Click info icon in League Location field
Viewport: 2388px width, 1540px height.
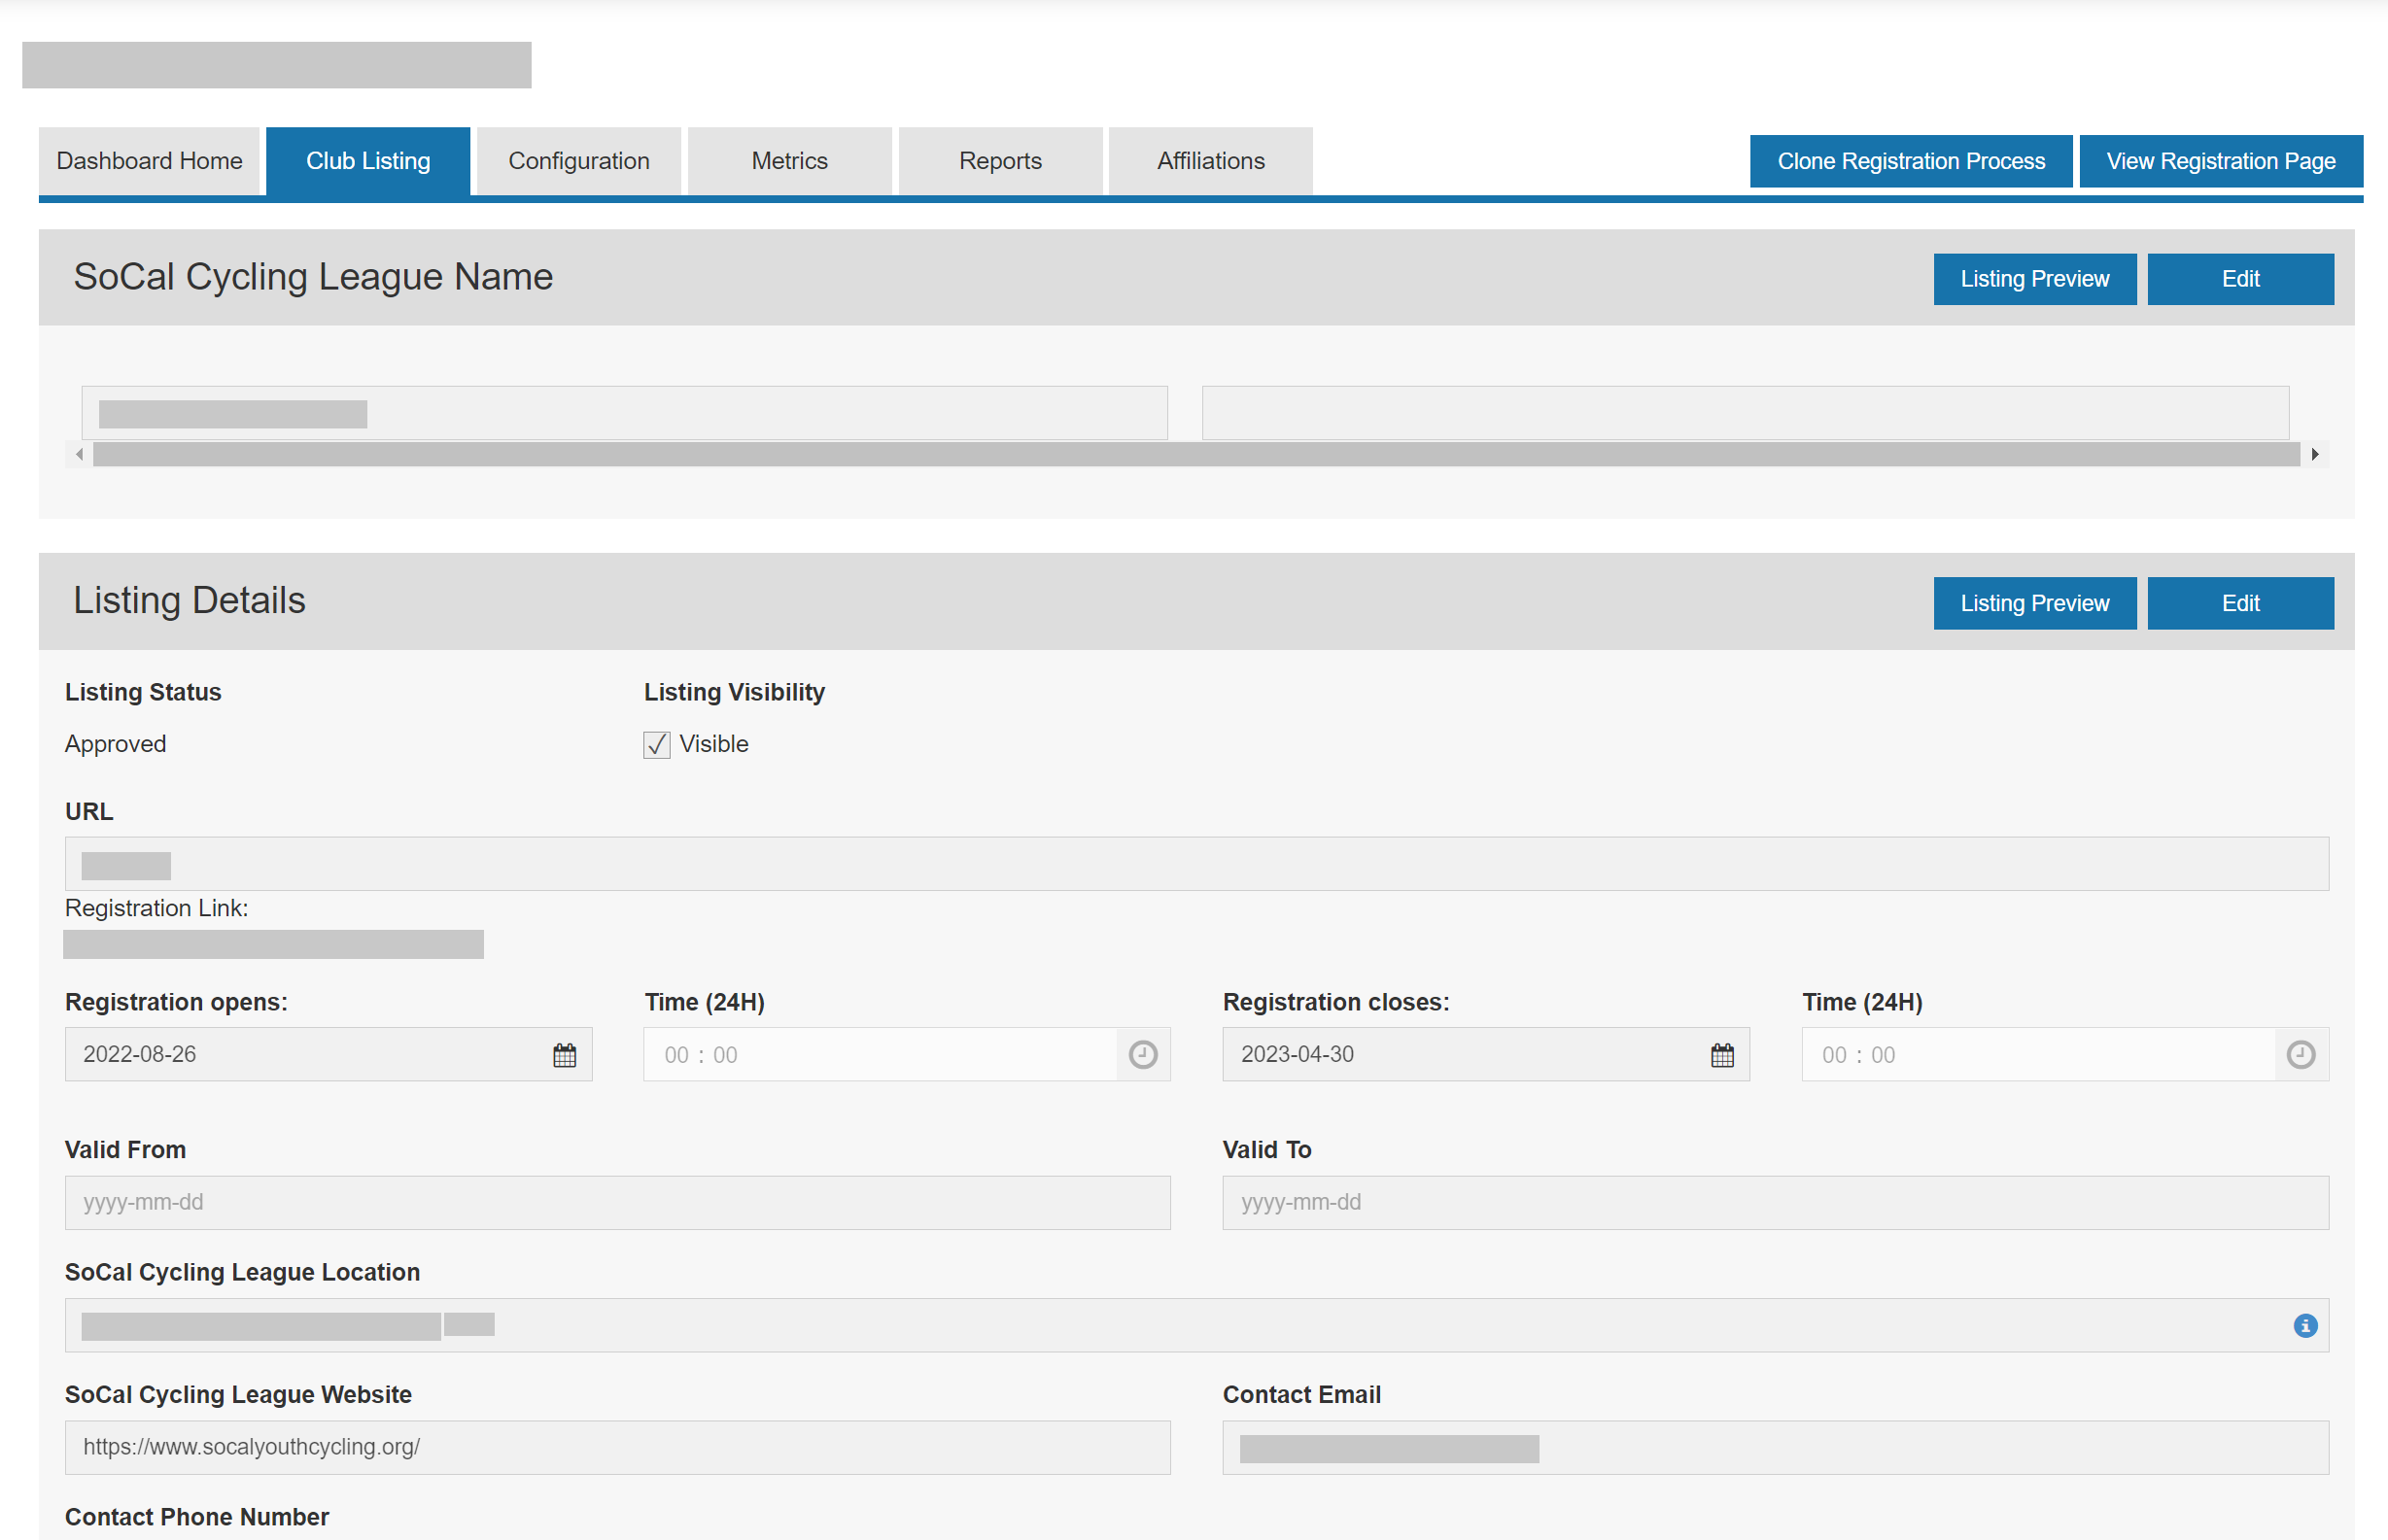click(x=2305, y=1326)
